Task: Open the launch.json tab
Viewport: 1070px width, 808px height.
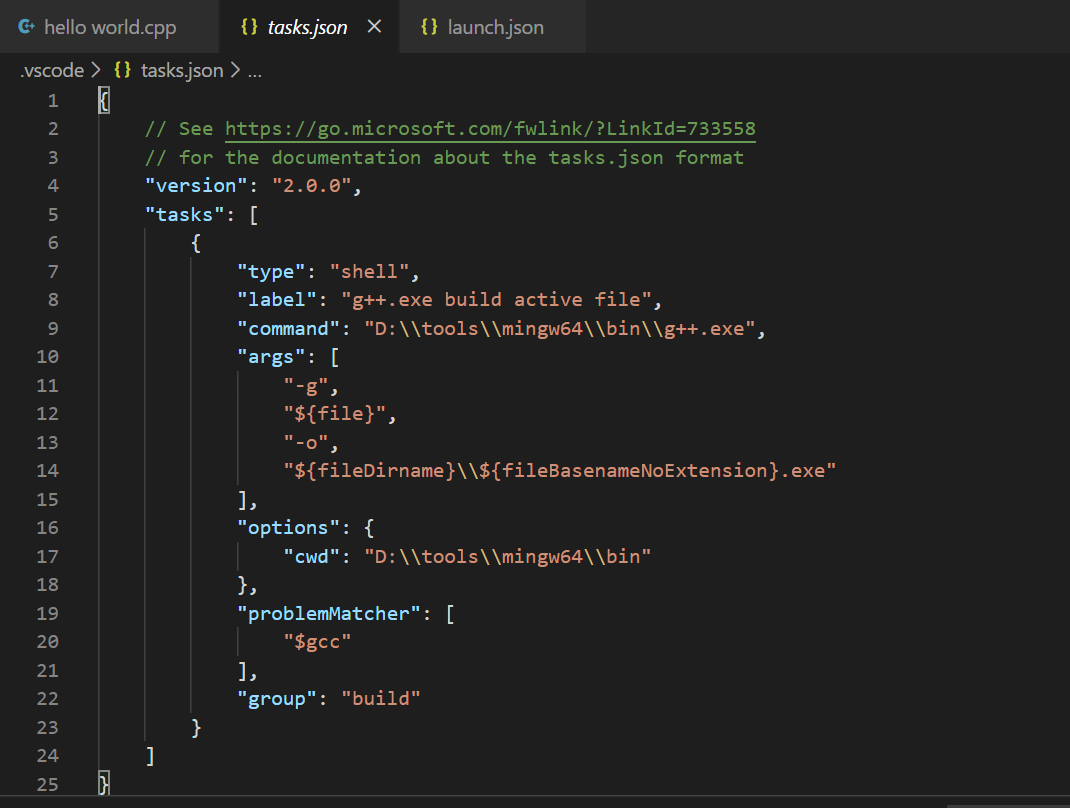Action: pos(496,27)
